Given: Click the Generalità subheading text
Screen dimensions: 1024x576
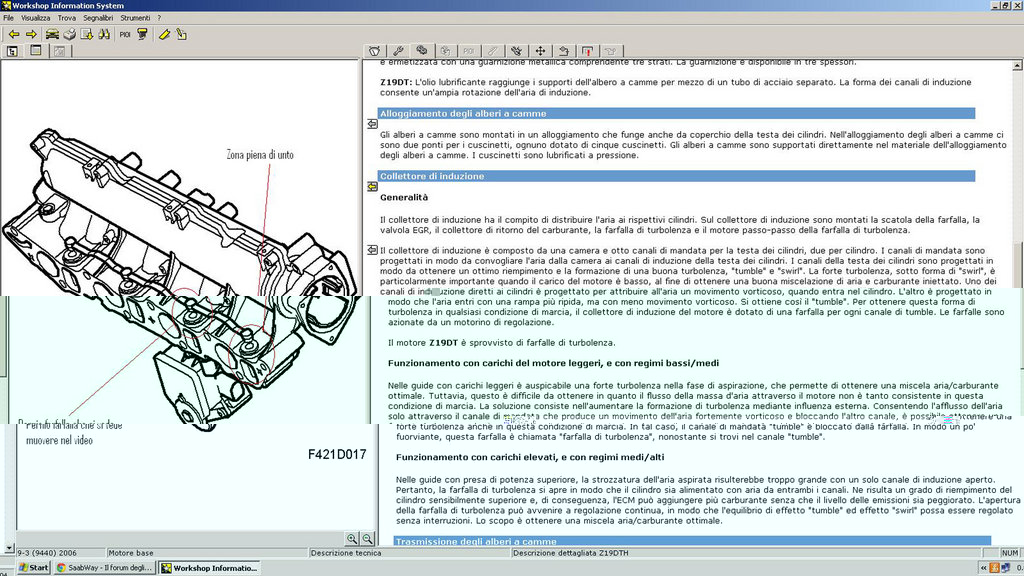Looking at the screenshot, I should point(404,197).
